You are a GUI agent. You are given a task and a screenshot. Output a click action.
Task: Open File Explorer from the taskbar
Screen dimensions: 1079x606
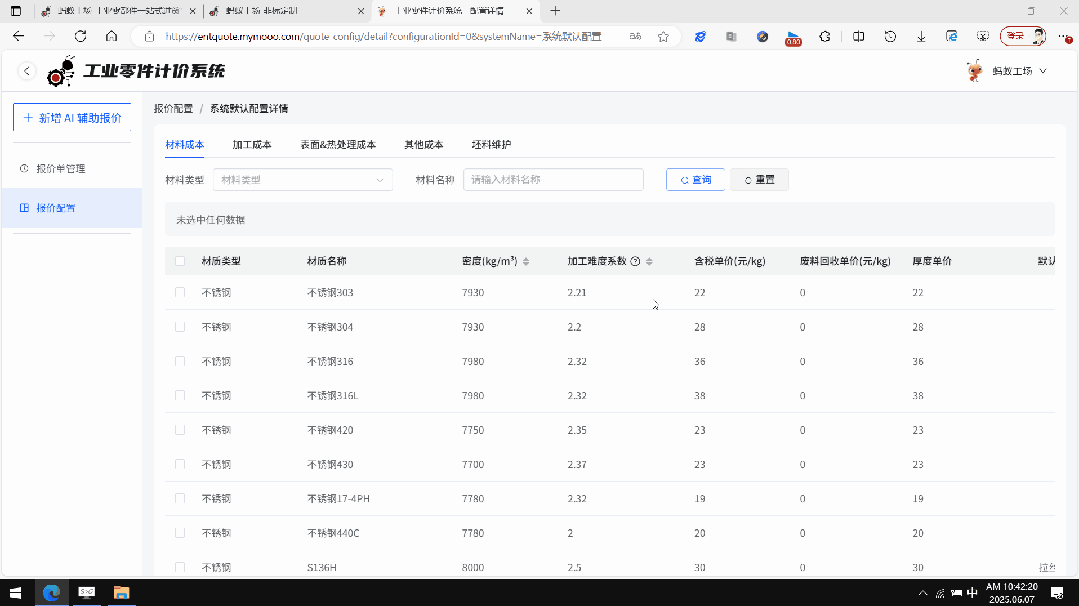121,592
